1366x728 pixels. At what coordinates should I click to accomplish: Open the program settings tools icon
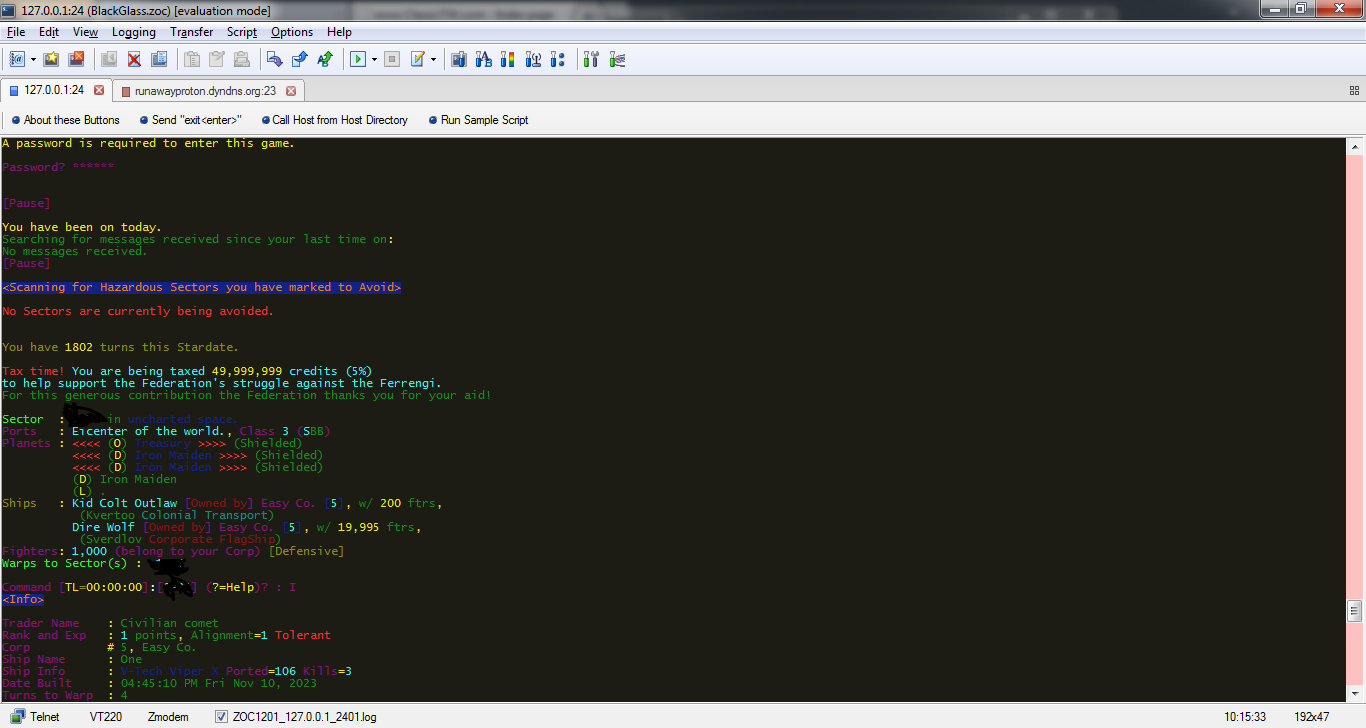click(591, 59)
